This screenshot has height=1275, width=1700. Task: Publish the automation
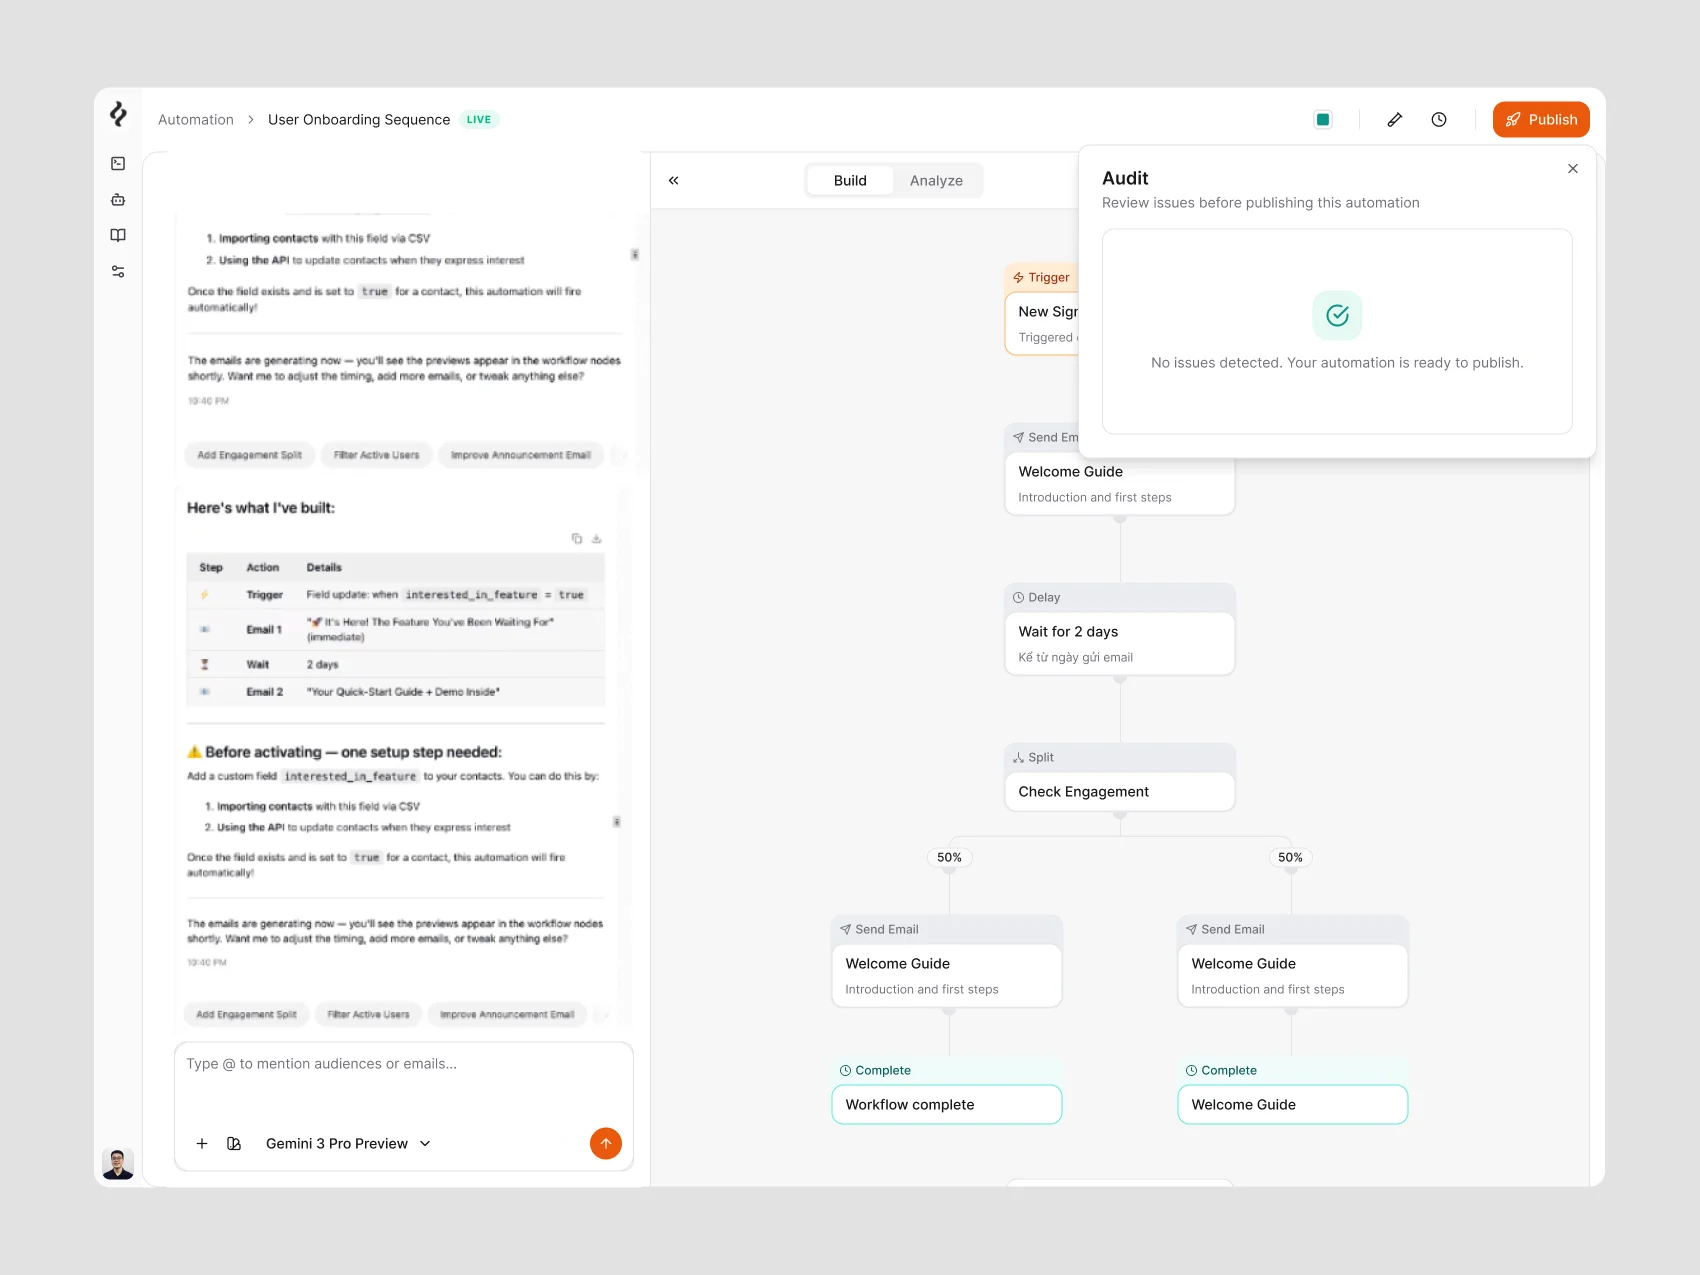[1541, 120]
